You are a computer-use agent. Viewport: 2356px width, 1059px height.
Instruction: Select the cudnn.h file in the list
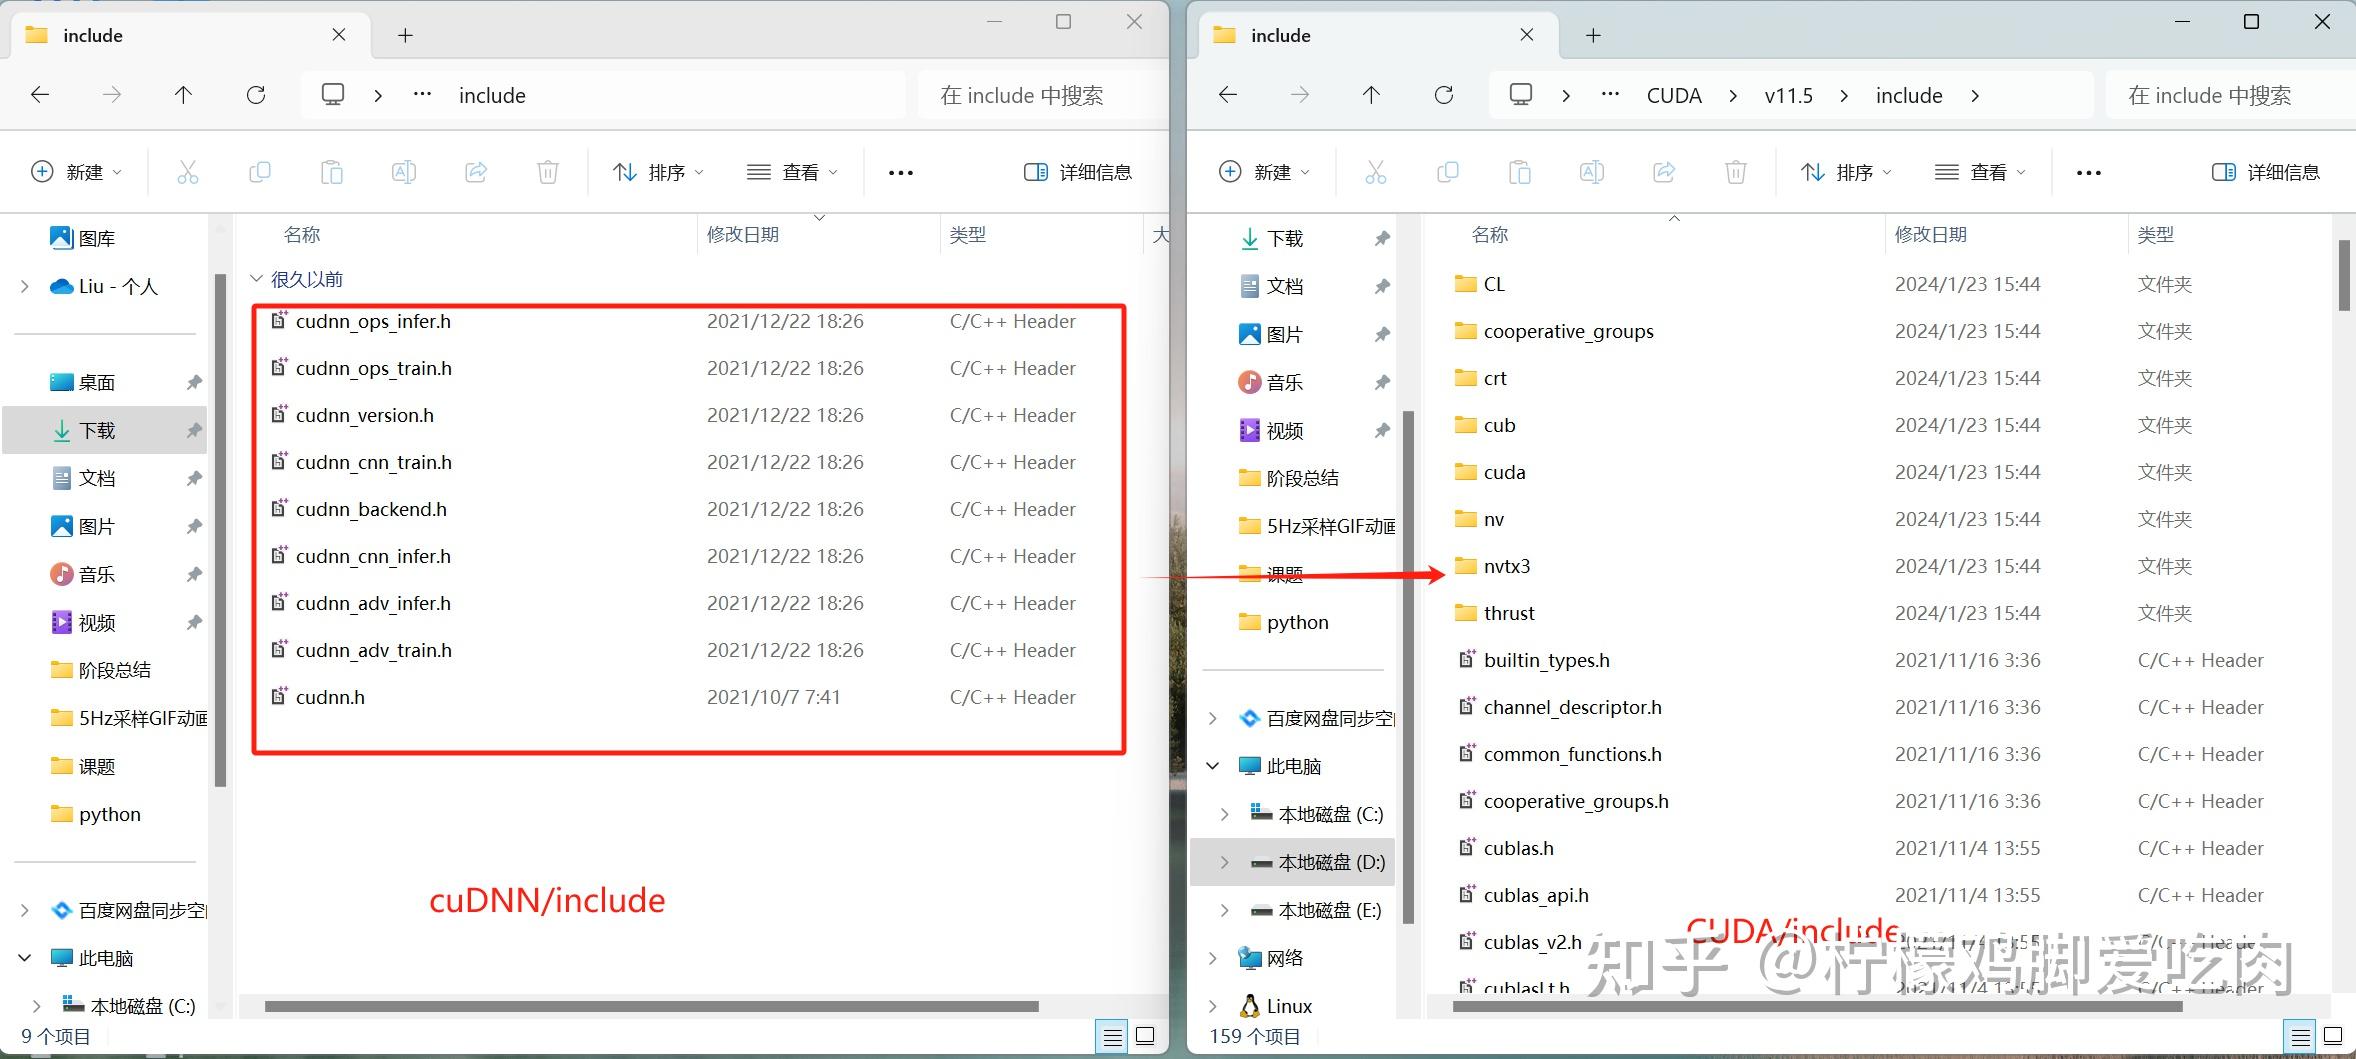[330, 696]
